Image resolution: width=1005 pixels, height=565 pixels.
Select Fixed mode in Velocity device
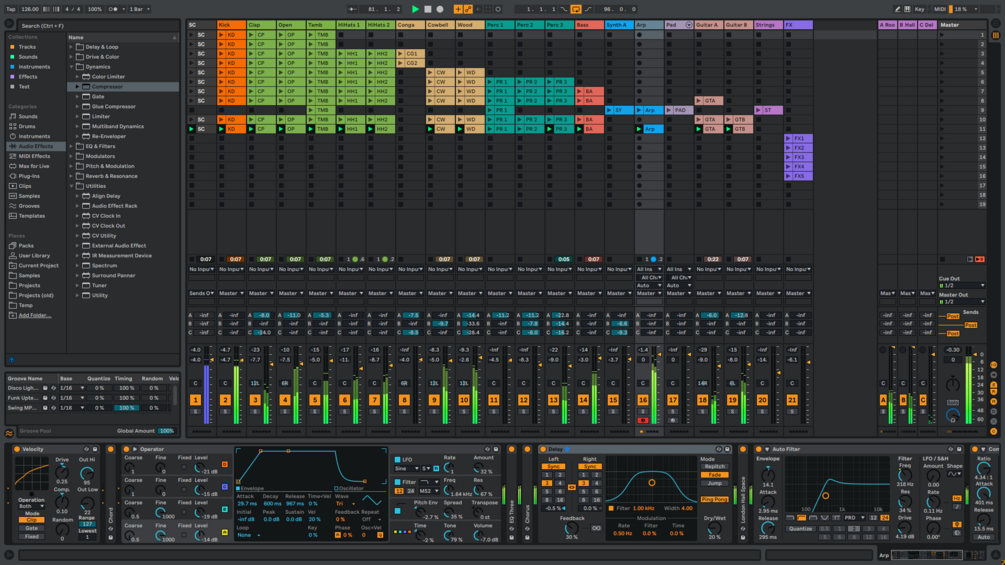[x=31, y=536]
